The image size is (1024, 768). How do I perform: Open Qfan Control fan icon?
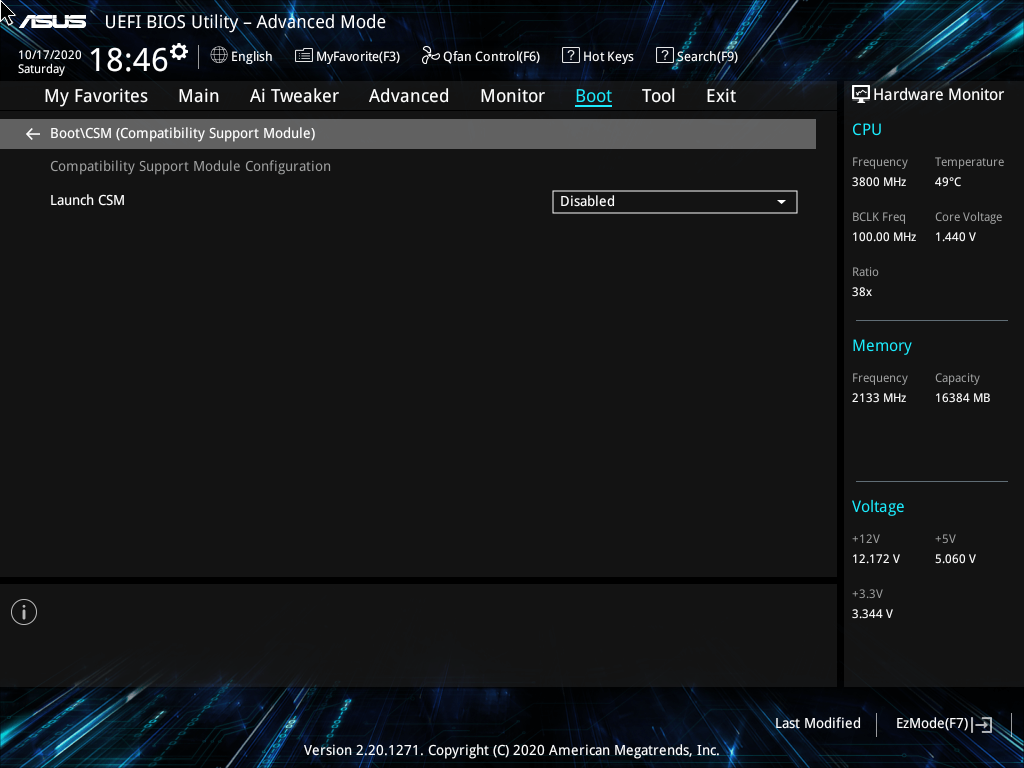pyautogui.click(x=430, y=56)
